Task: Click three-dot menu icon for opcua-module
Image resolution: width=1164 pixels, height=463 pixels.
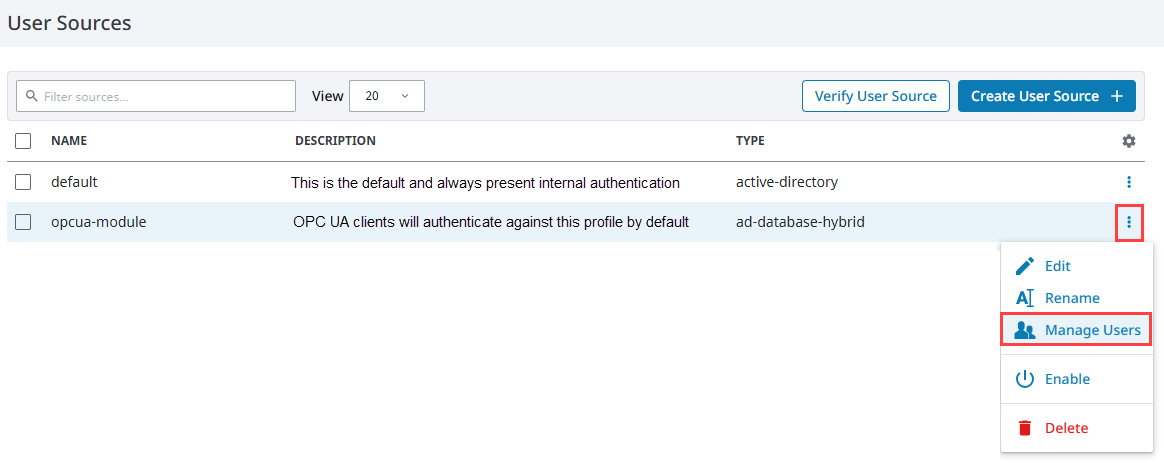Action: click(1128, 222)
